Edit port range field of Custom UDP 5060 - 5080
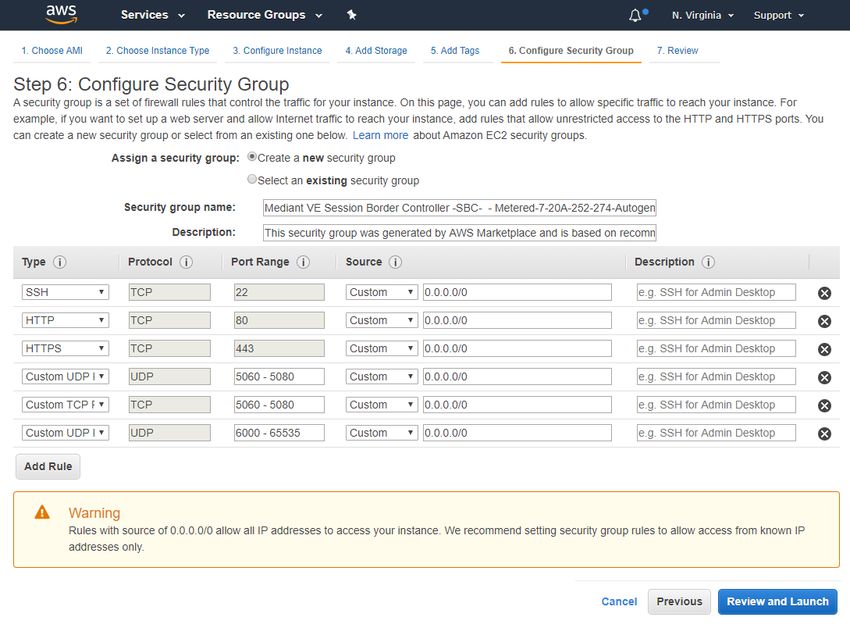The width and height of the screenshot is (850, 628). 279,377
